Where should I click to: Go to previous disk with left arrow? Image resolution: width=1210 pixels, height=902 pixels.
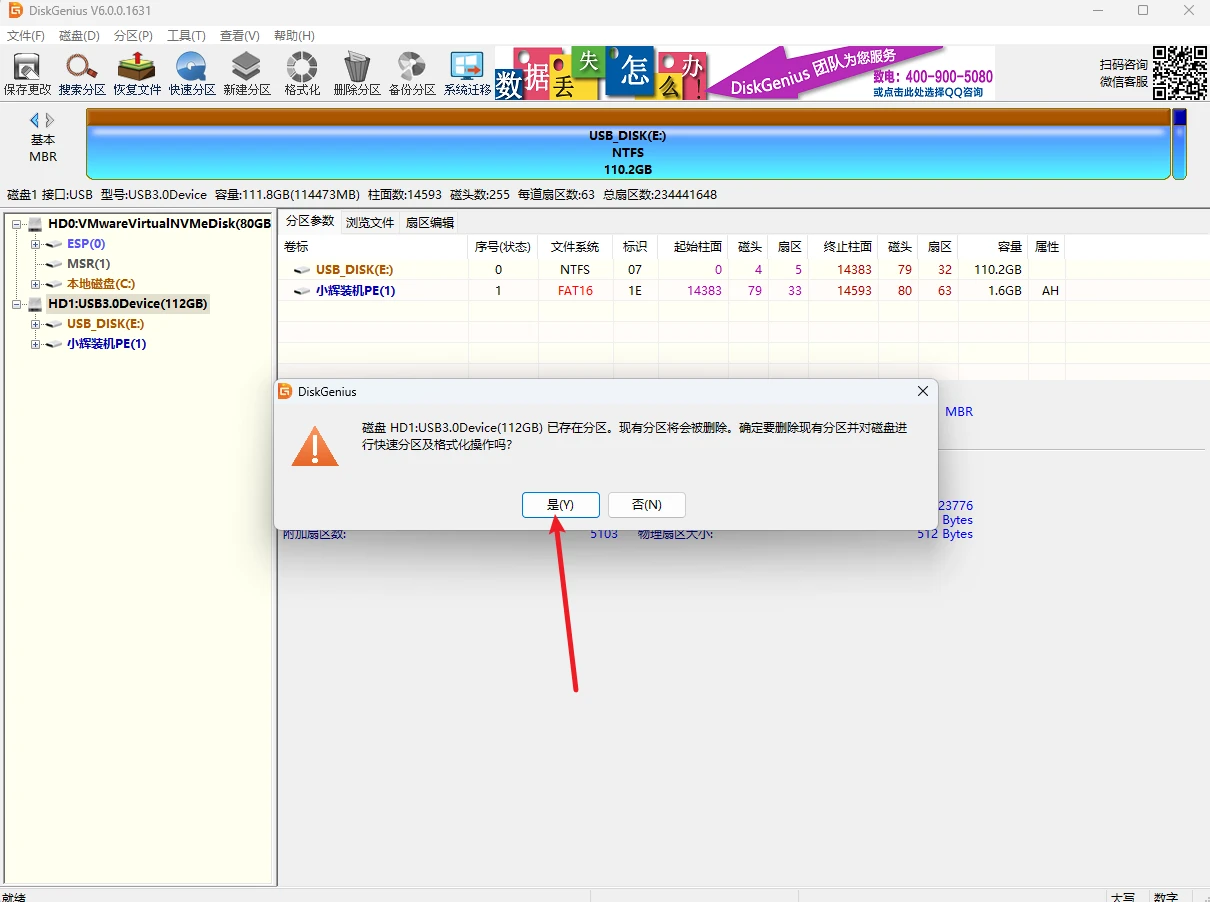tap(34, 120)
